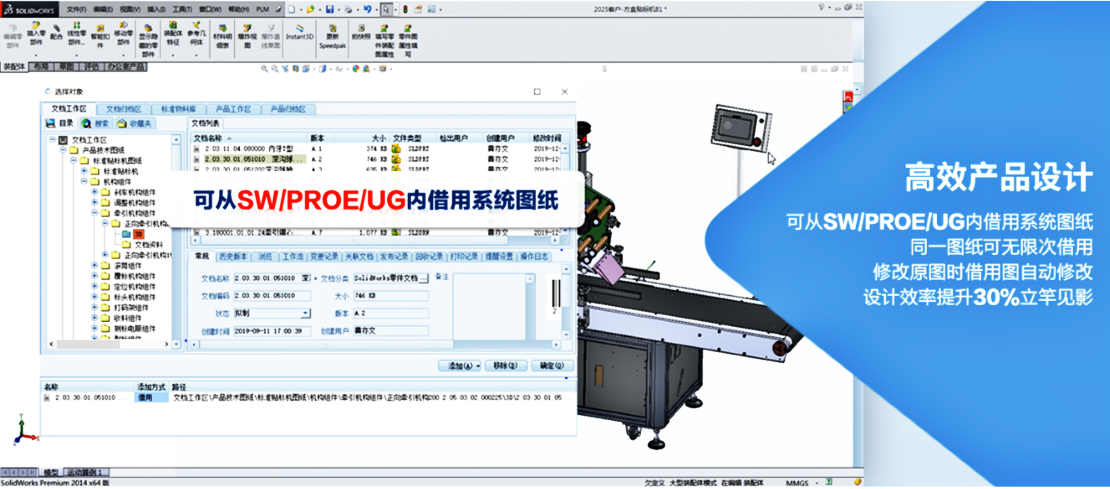Switch to 工作流 tab

coord(293,256)
